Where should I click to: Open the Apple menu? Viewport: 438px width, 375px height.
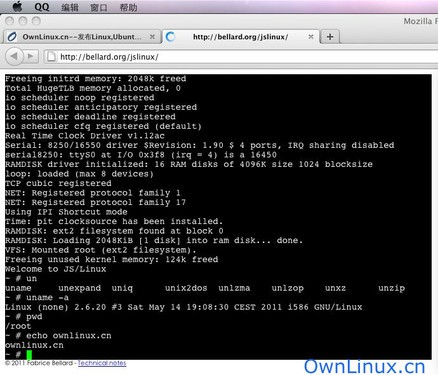click(17, 6)
